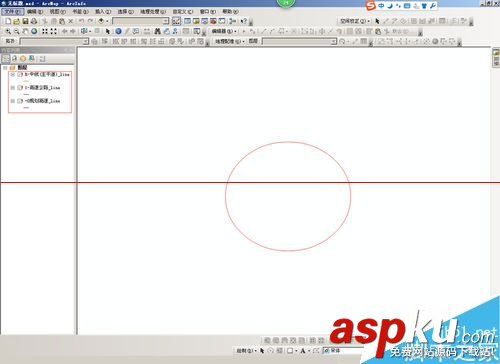Open the Table Of Contents window icon

coord(187,21)
